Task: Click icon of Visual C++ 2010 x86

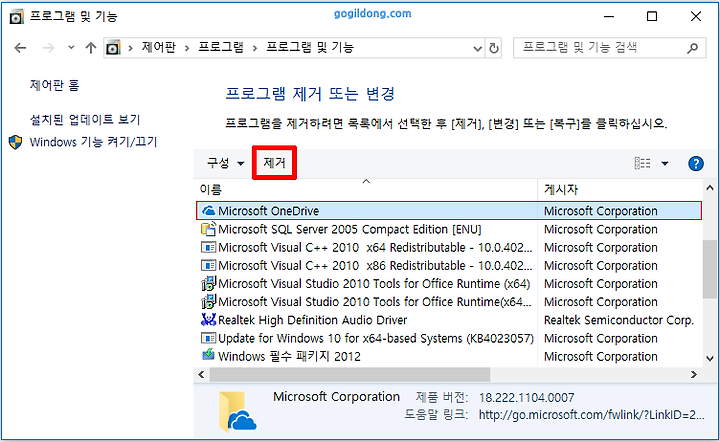Action: tap(208, 265)
